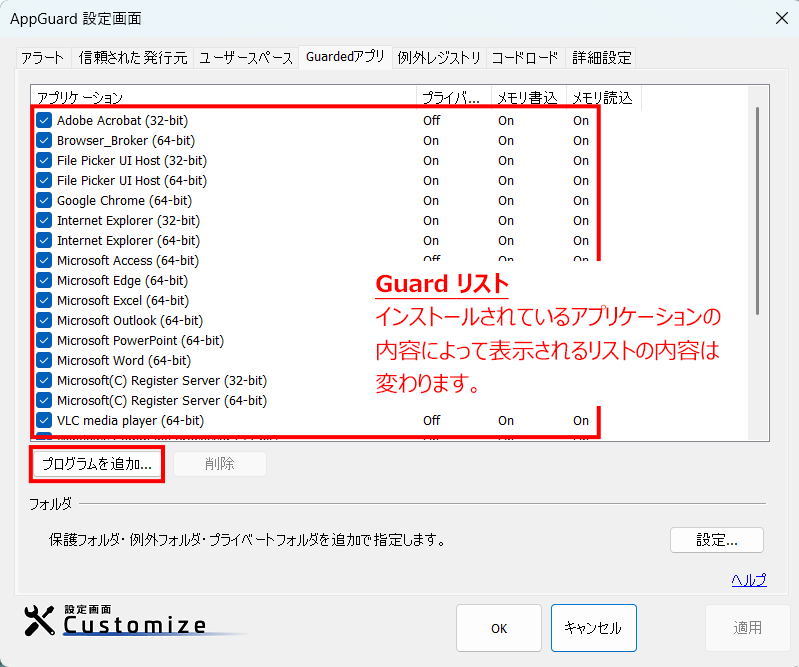Close the AppGuard settings window

click(781, 17)
